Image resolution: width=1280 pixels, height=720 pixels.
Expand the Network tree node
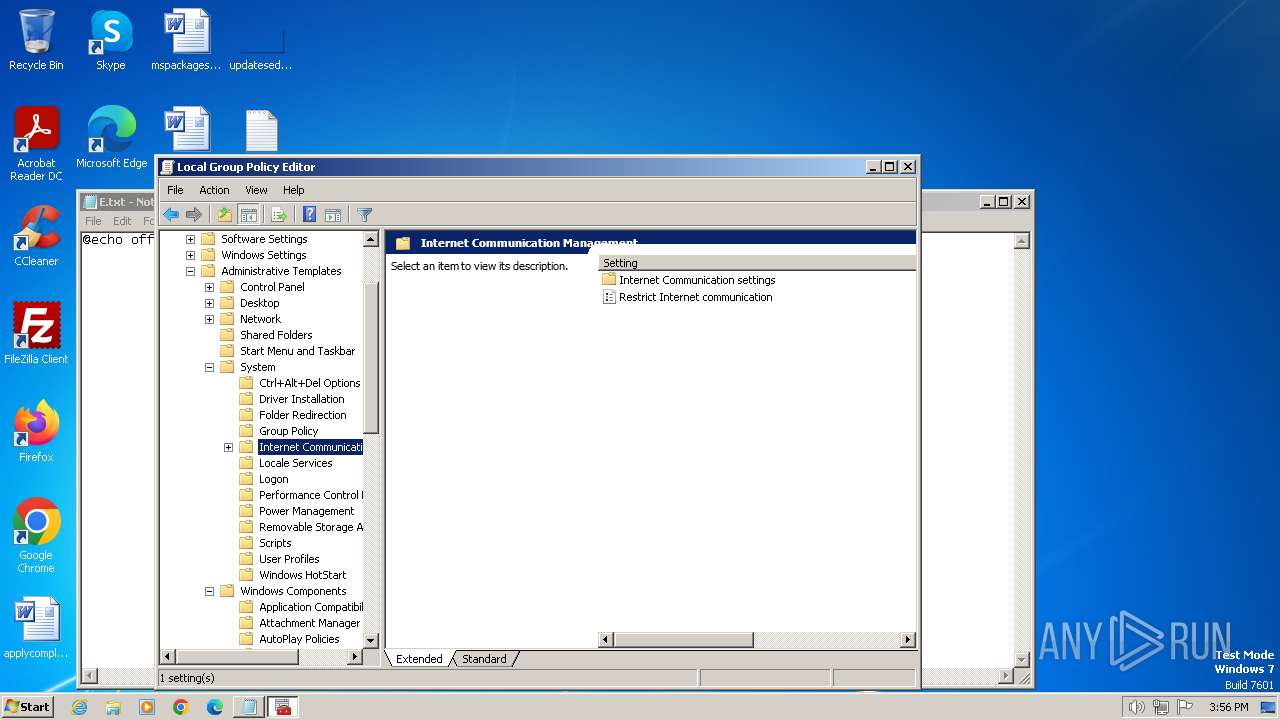pyautogui.click(x=209, y=319)
